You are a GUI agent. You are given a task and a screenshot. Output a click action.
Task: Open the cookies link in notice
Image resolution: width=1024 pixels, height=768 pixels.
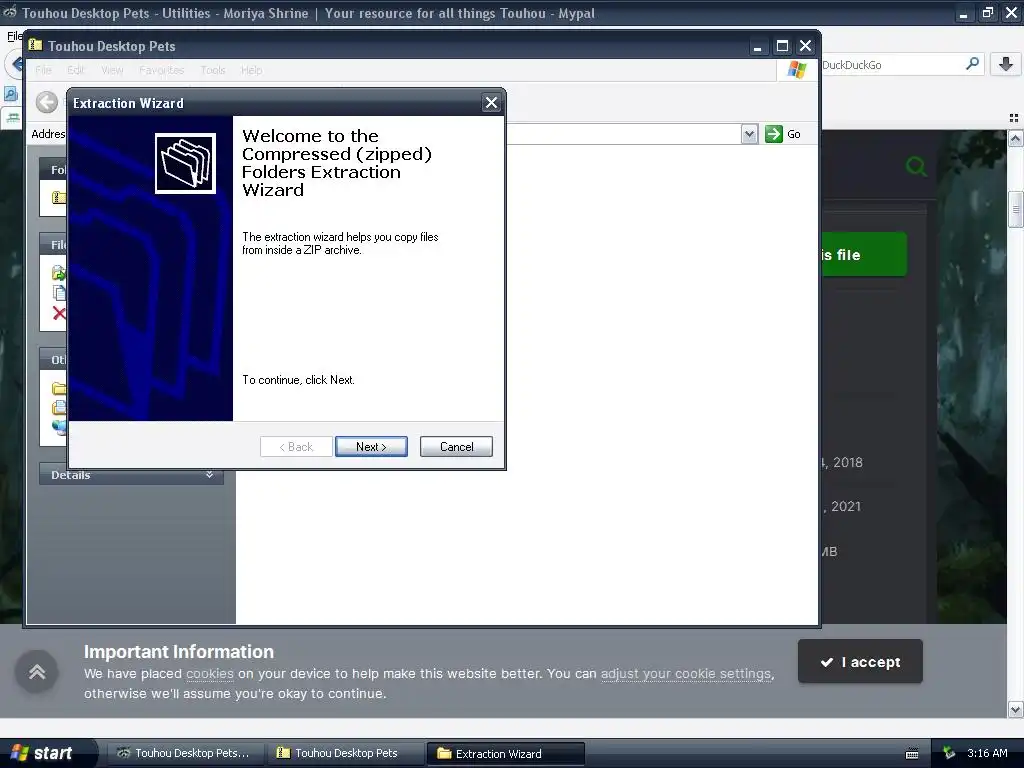coord(210,673)
